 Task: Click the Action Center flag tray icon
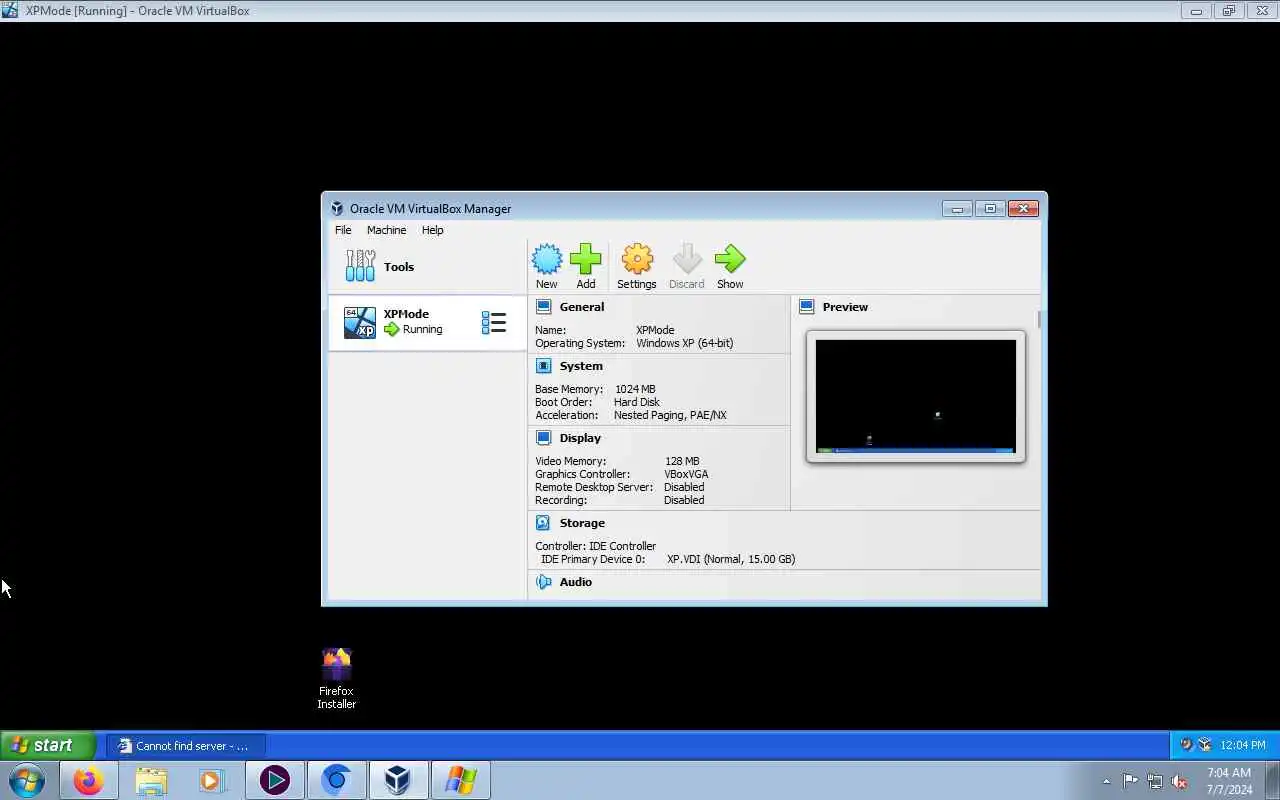[x=1130, y=781]
